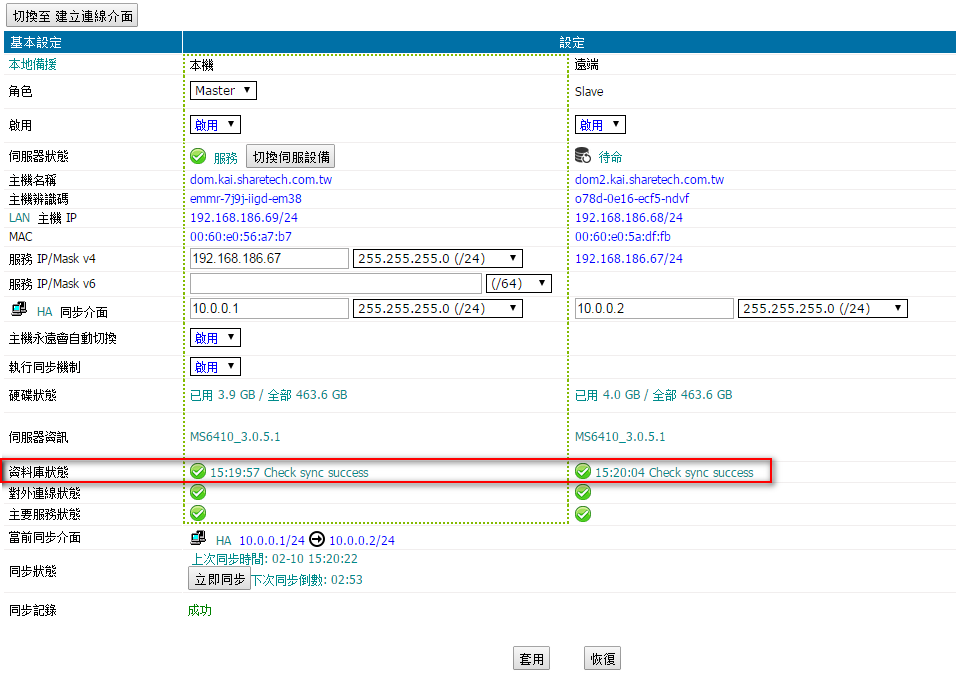
Task: Open the remote 啟用 enable dropdown
Action: (x=600, y=125)
